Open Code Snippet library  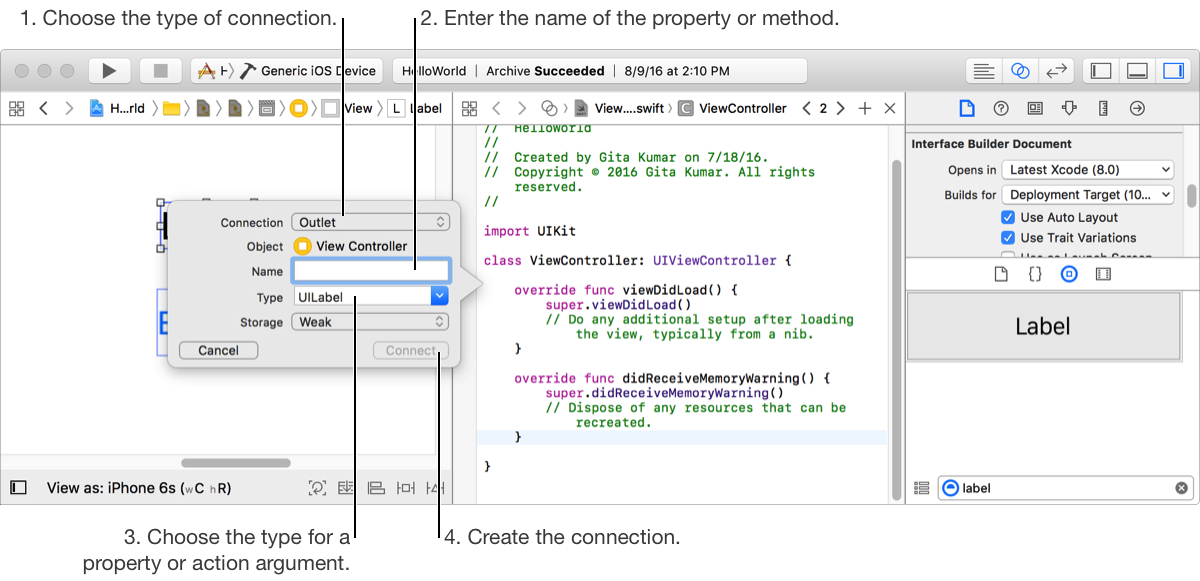coord(1035,273)
